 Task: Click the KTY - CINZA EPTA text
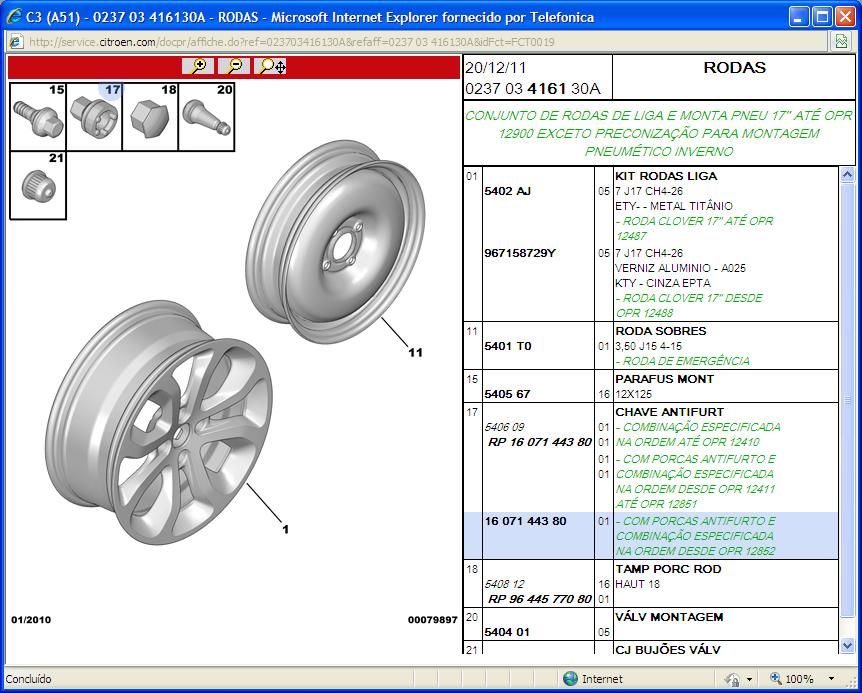coord(663,283)
